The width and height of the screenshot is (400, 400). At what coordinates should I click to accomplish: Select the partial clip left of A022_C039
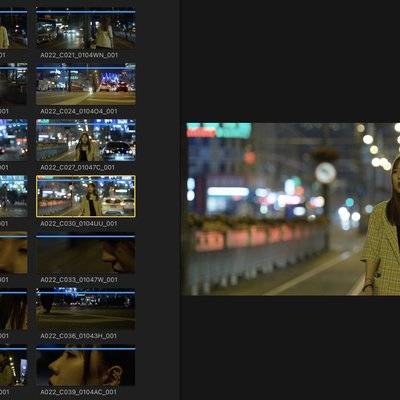click(14, 365)
